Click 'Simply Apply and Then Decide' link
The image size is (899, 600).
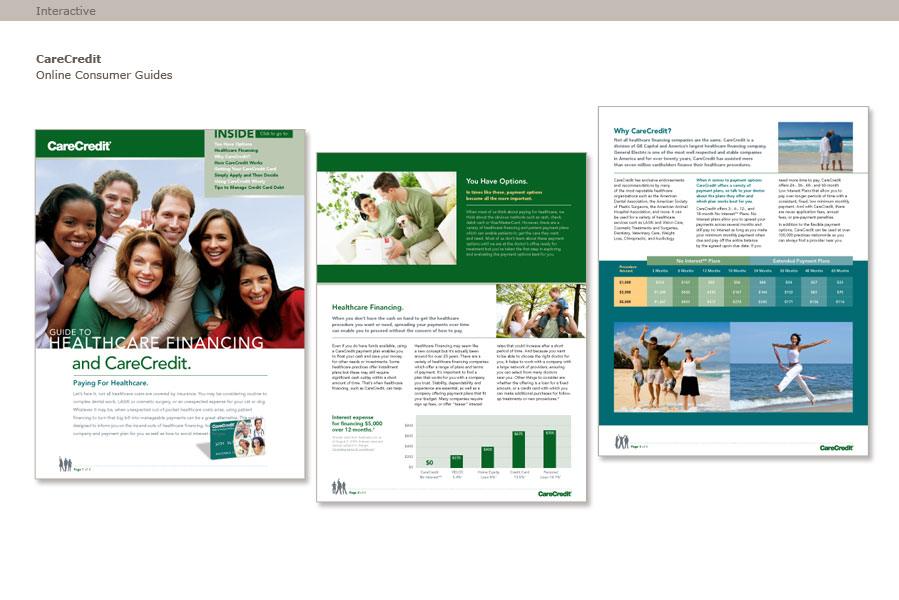click(x=247, y=173)
